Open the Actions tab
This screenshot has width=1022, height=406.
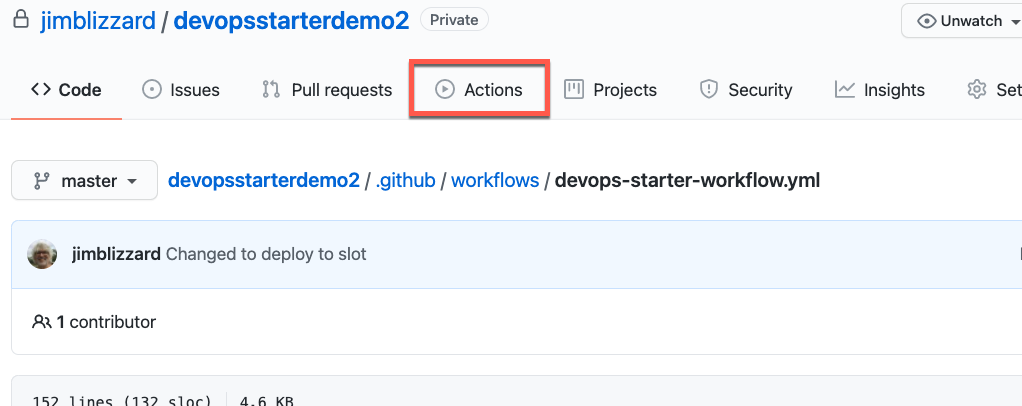pos(479,89)
